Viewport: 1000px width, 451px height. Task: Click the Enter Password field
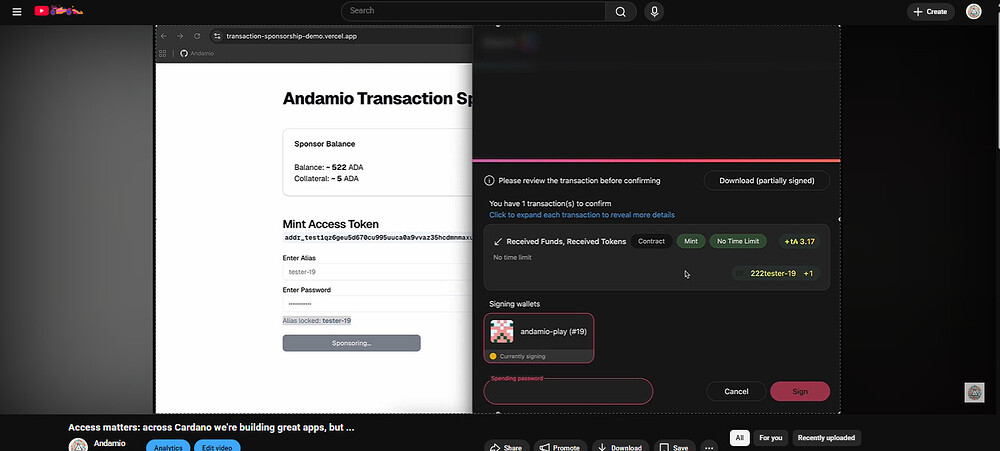click(378, 304)
